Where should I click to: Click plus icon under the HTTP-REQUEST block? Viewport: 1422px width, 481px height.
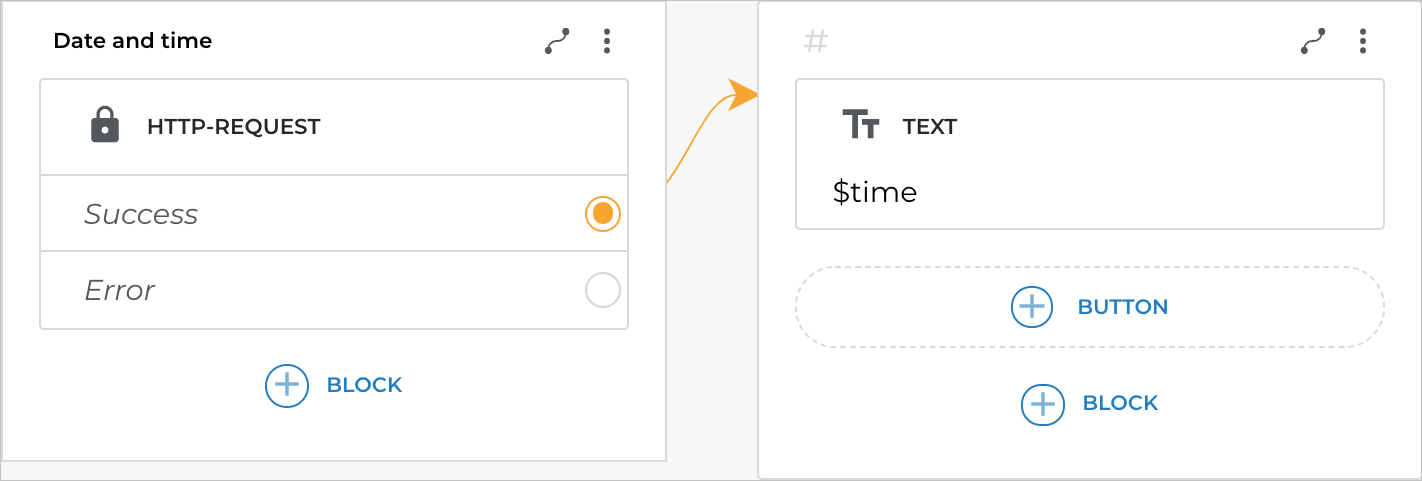(x=286, y=385)
